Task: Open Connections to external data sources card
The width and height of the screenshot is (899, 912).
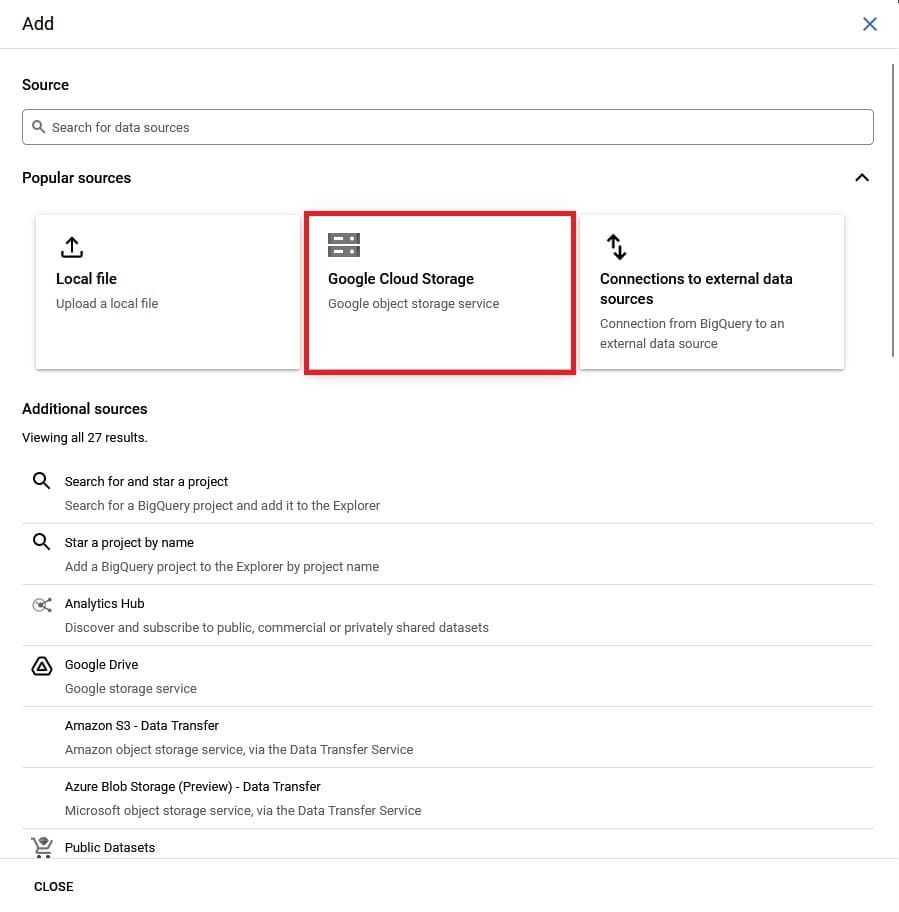Action: click(x=712, y=291)
